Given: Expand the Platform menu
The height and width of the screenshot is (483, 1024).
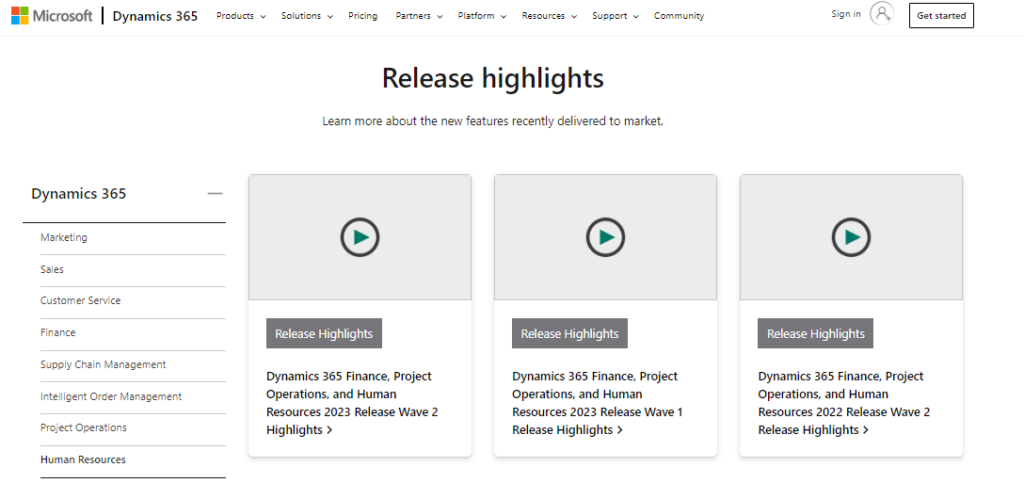Looking at the screenshot, I should pos(482,16).
